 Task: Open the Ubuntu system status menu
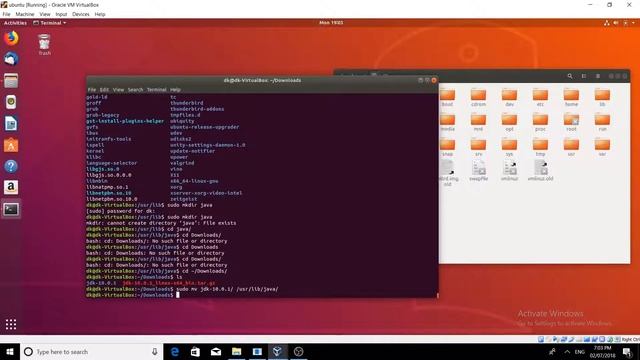[x=620, y=23]
